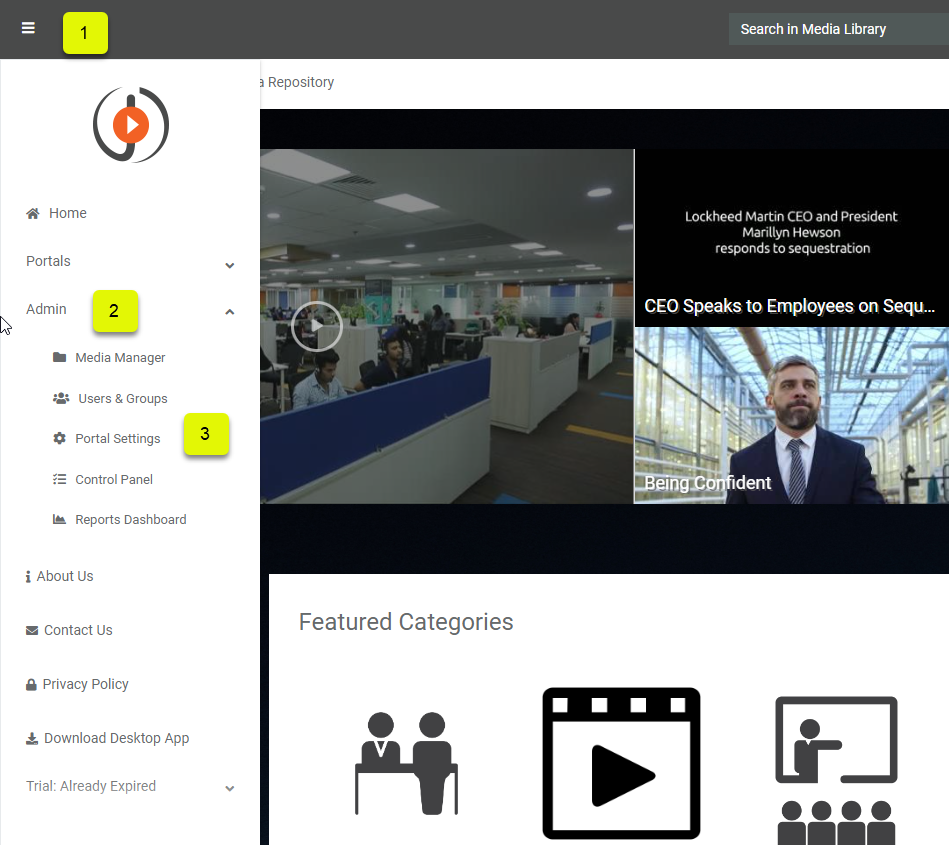
Task: Select the film strip video category icon
Action: click(621, 763)
